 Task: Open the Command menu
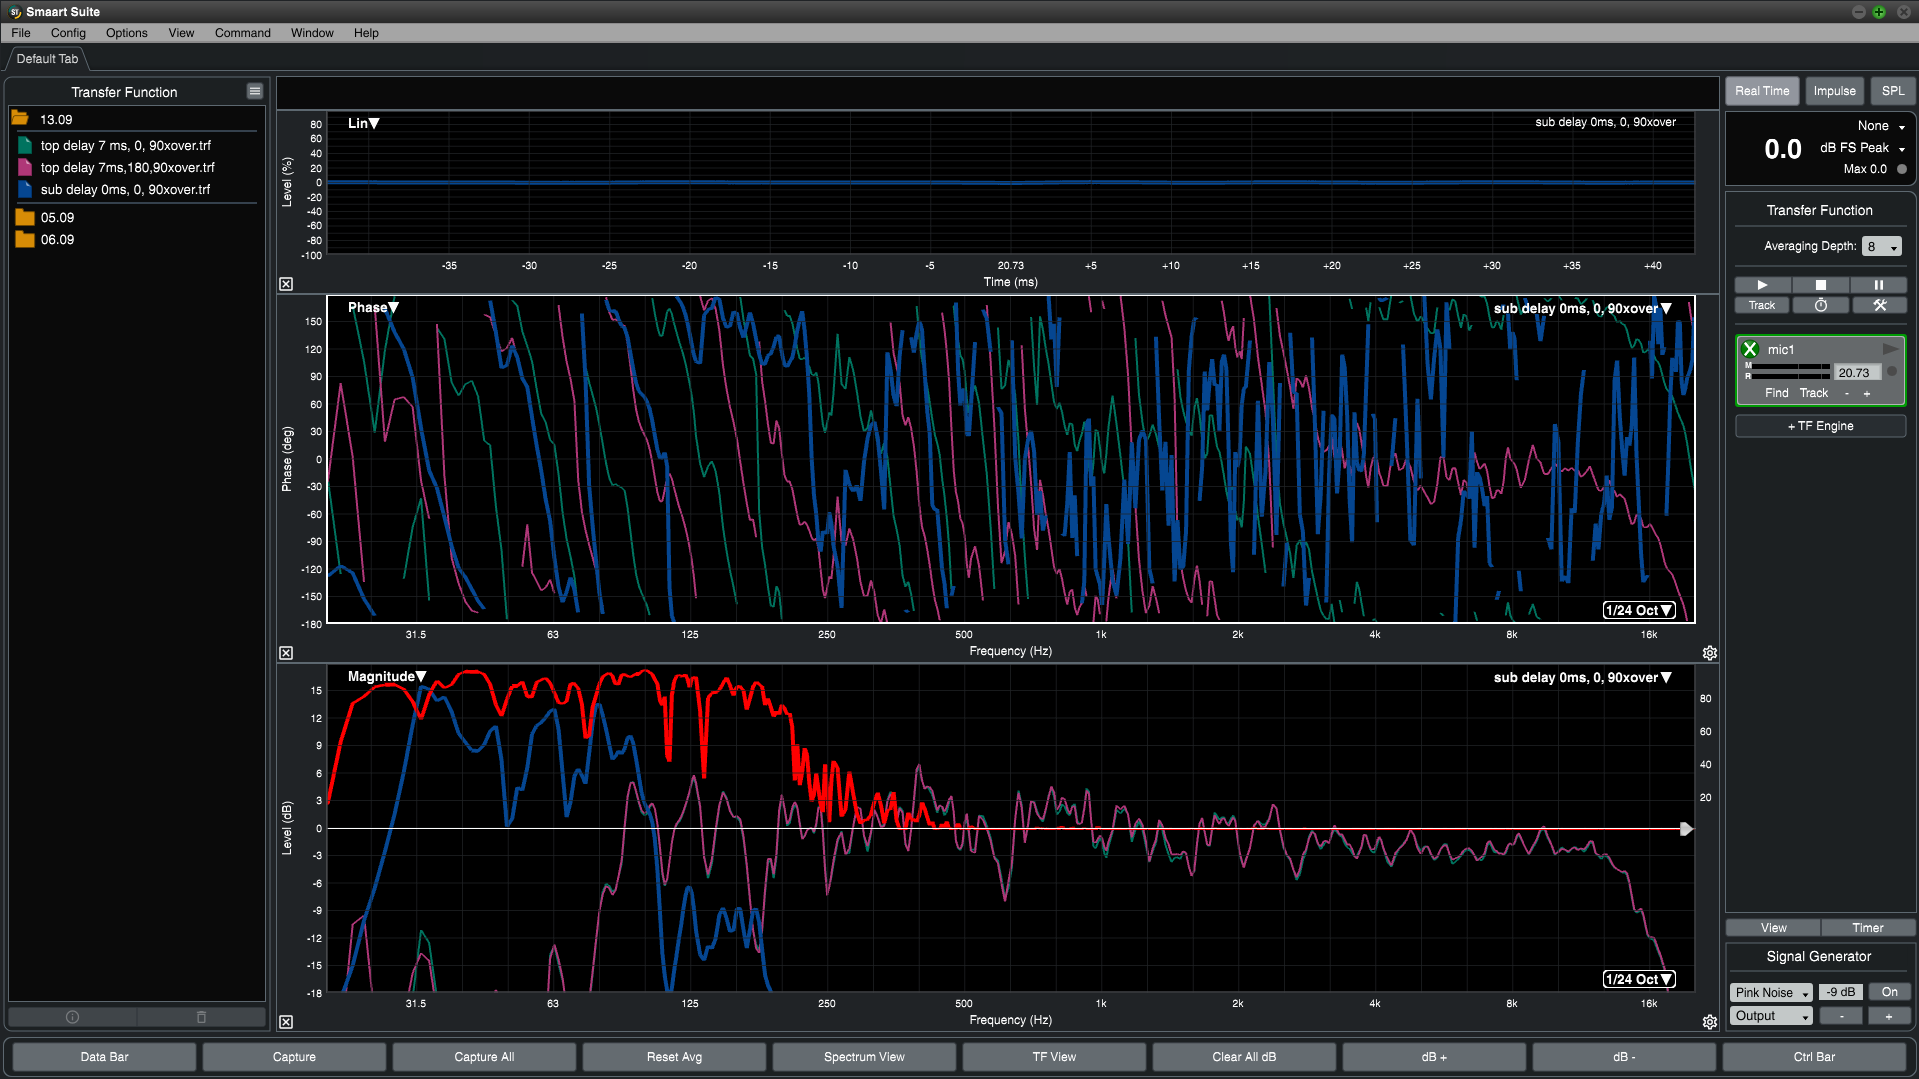242,33
